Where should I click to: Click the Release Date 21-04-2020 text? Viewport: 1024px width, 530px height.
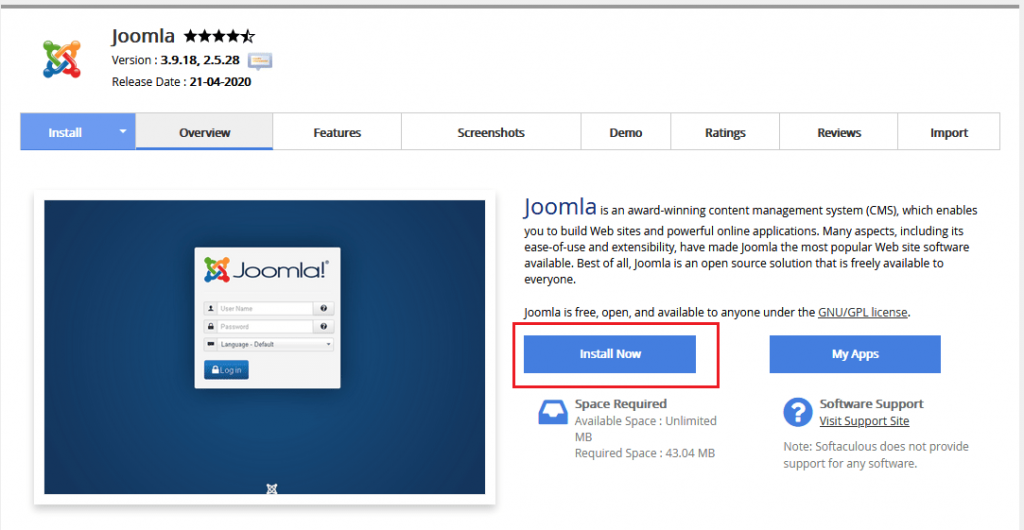(x=182, y=82)
